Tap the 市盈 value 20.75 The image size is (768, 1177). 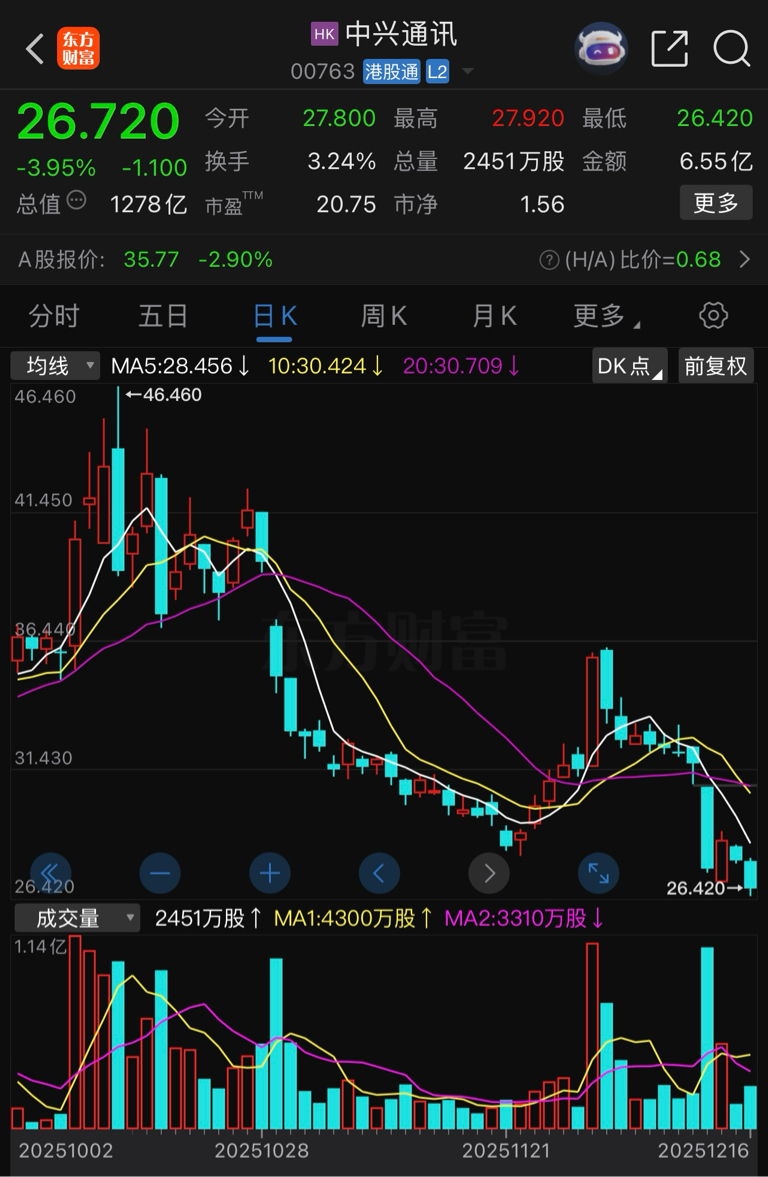346,203
